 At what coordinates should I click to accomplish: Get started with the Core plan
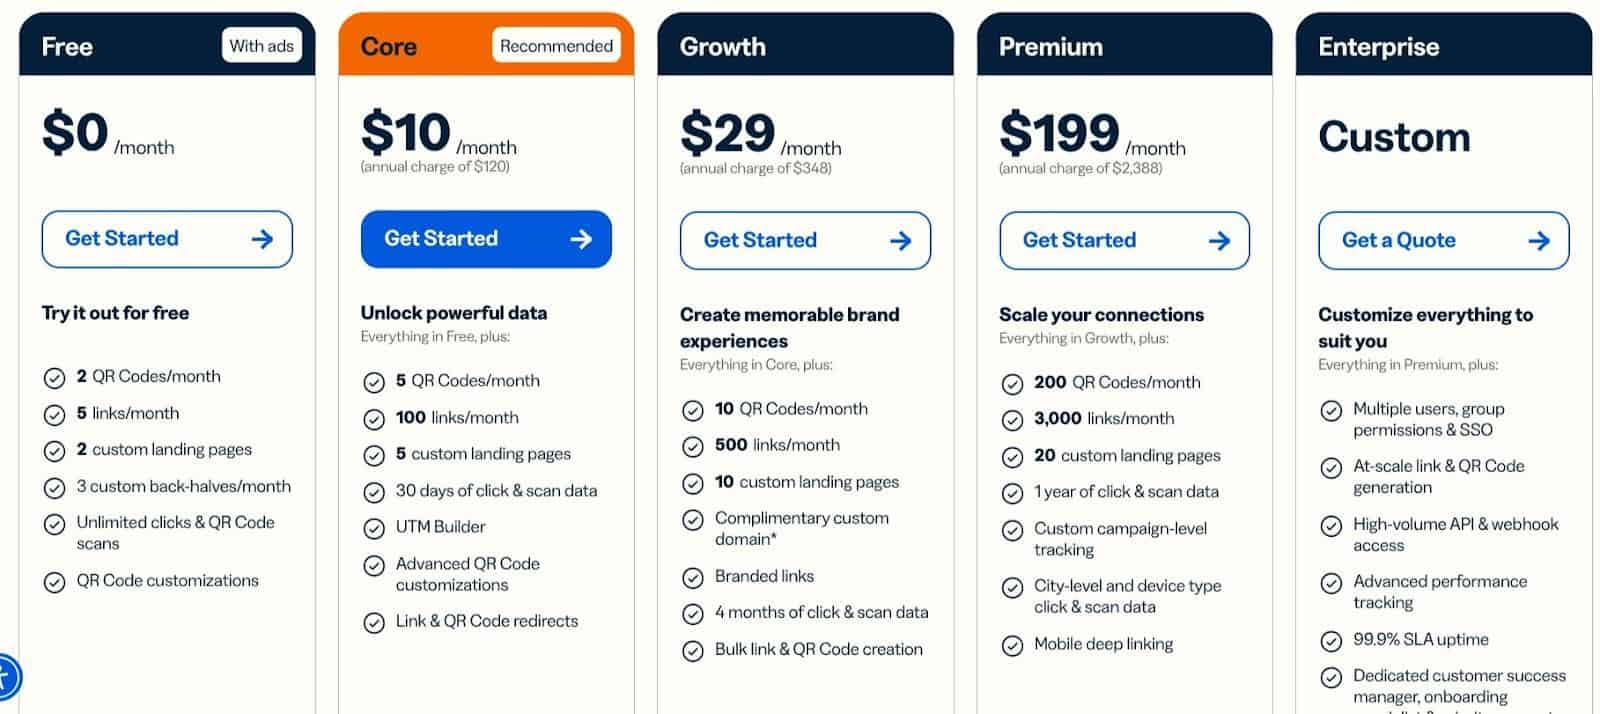click(x=486, y=239)
